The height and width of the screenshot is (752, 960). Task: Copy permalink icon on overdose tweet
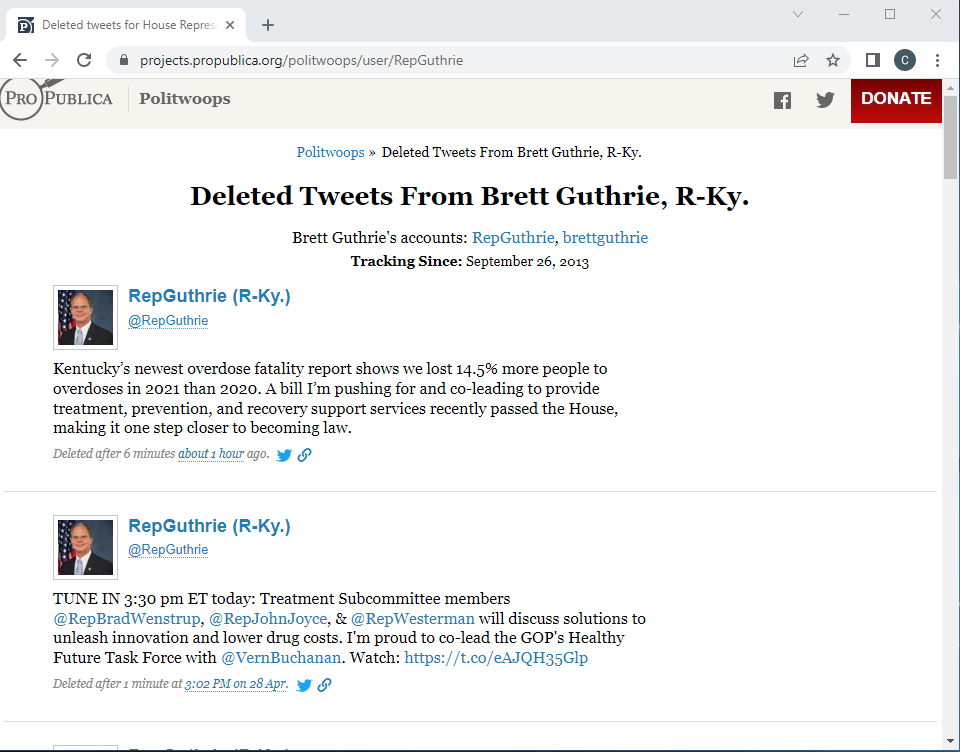tap(304, 455)
